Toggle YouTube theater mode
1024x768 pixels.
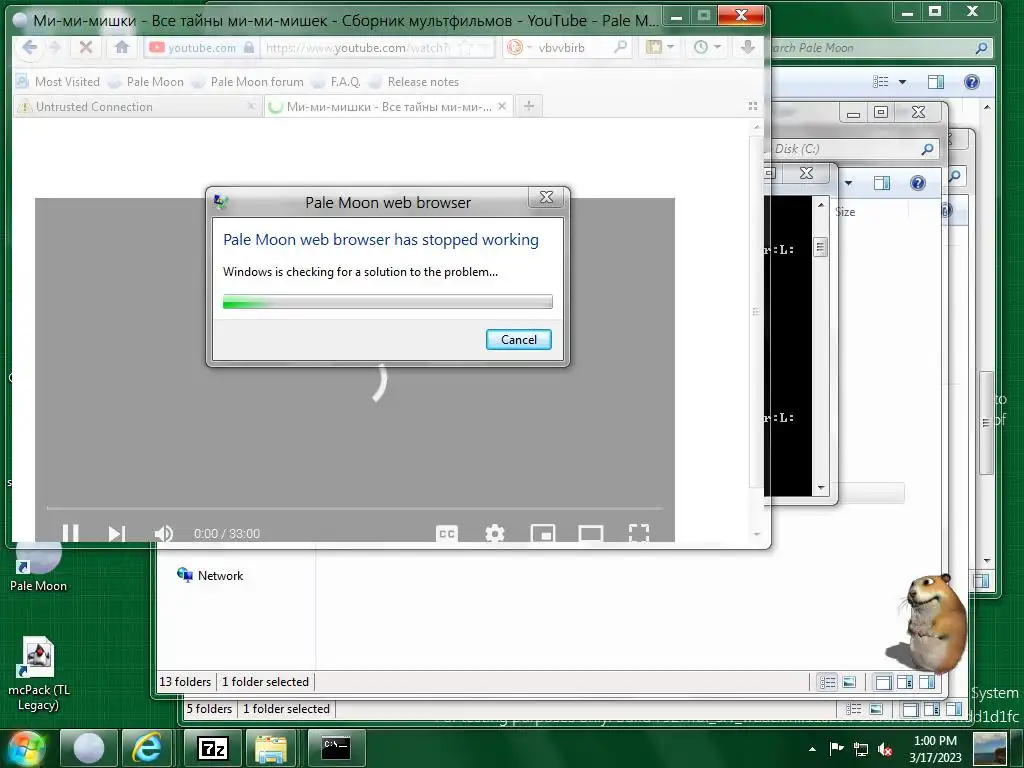point(590,534)
